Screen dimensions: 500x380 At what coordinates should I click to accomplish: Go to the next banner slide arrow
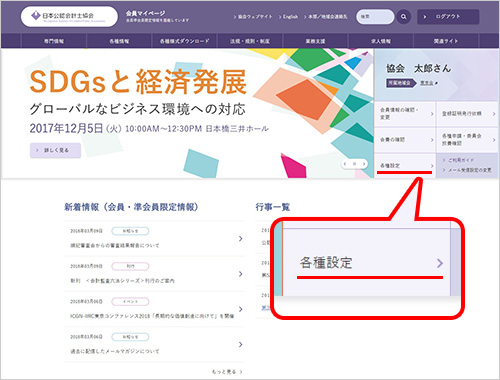pyautogui.click(x=364, y=164)
